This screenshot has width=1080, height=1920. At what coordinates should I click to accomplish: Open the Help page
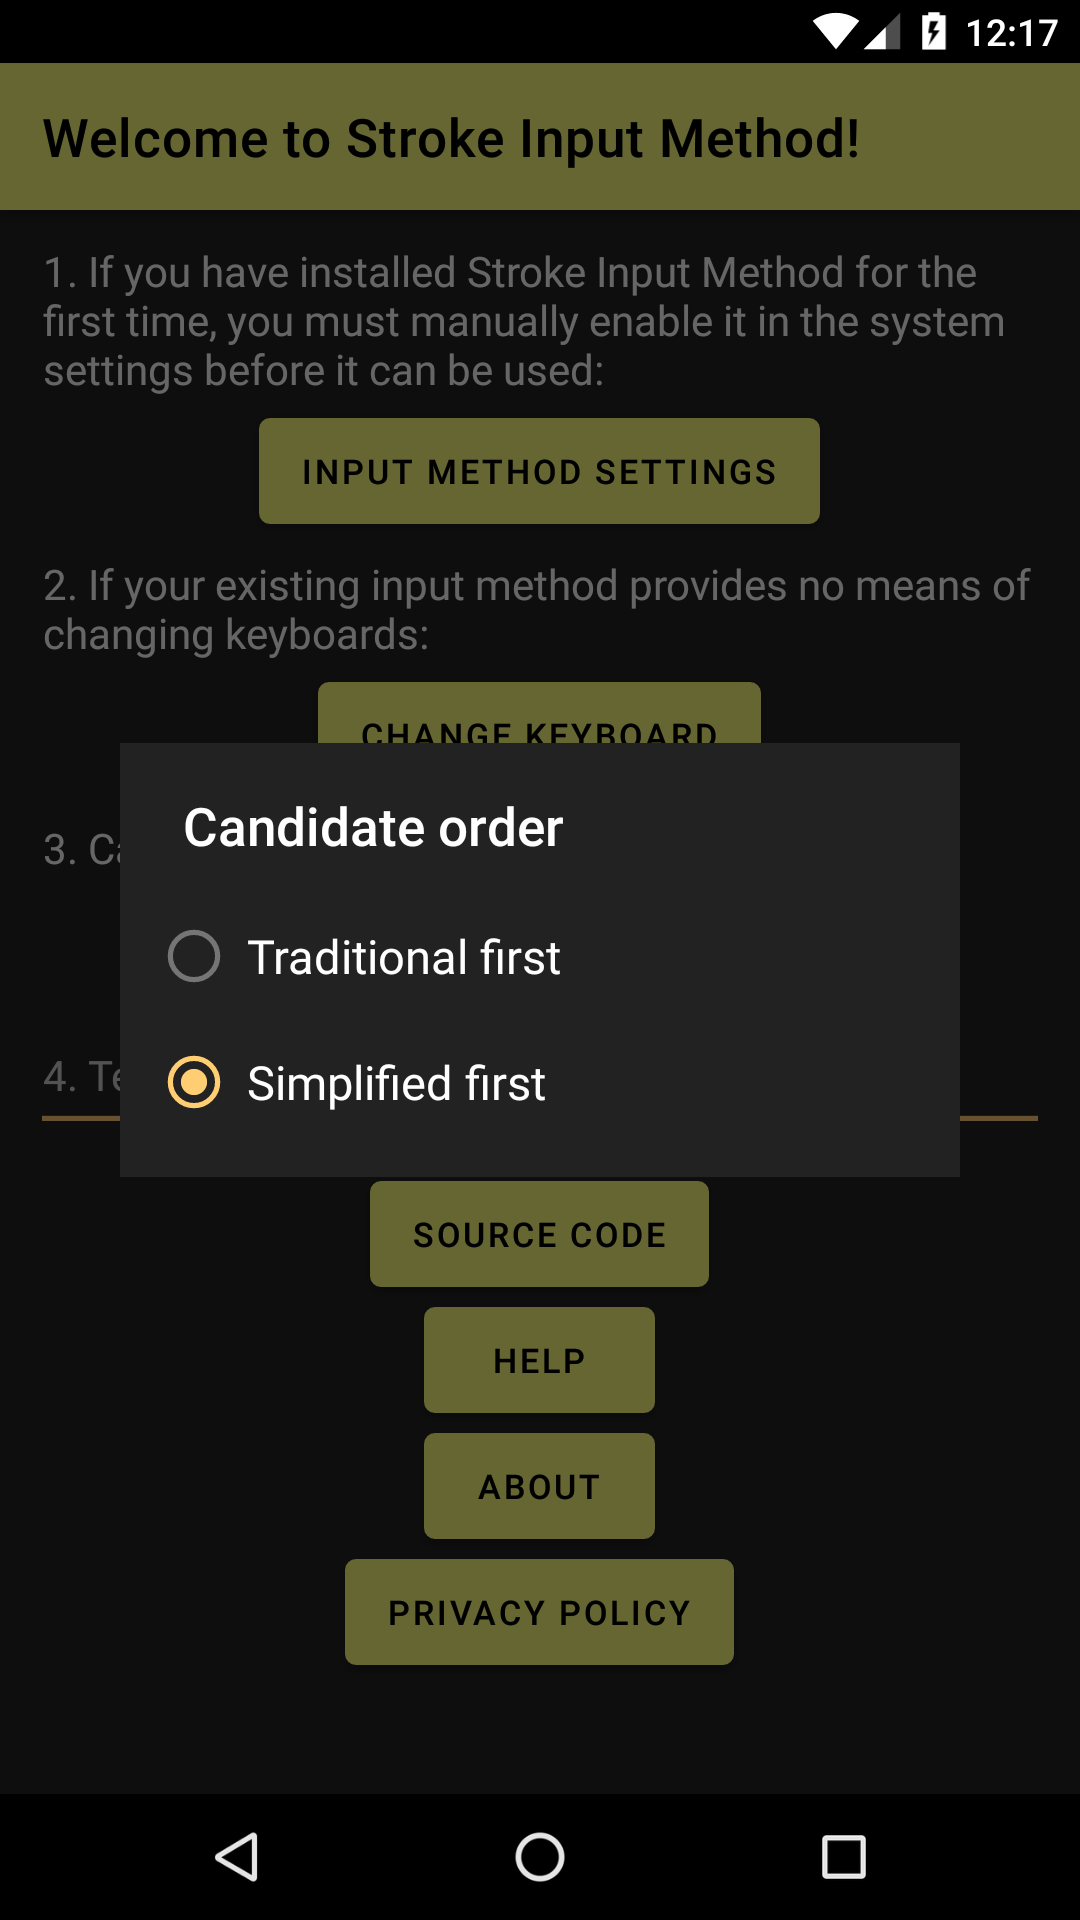click(539, 1360)
